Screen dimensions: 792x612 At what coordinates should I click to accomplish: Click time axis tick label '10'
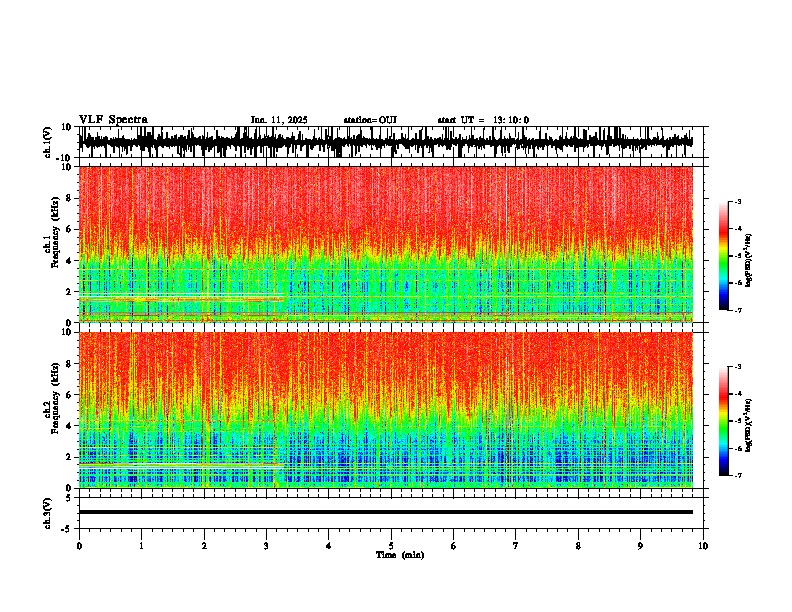click(703, 546)
